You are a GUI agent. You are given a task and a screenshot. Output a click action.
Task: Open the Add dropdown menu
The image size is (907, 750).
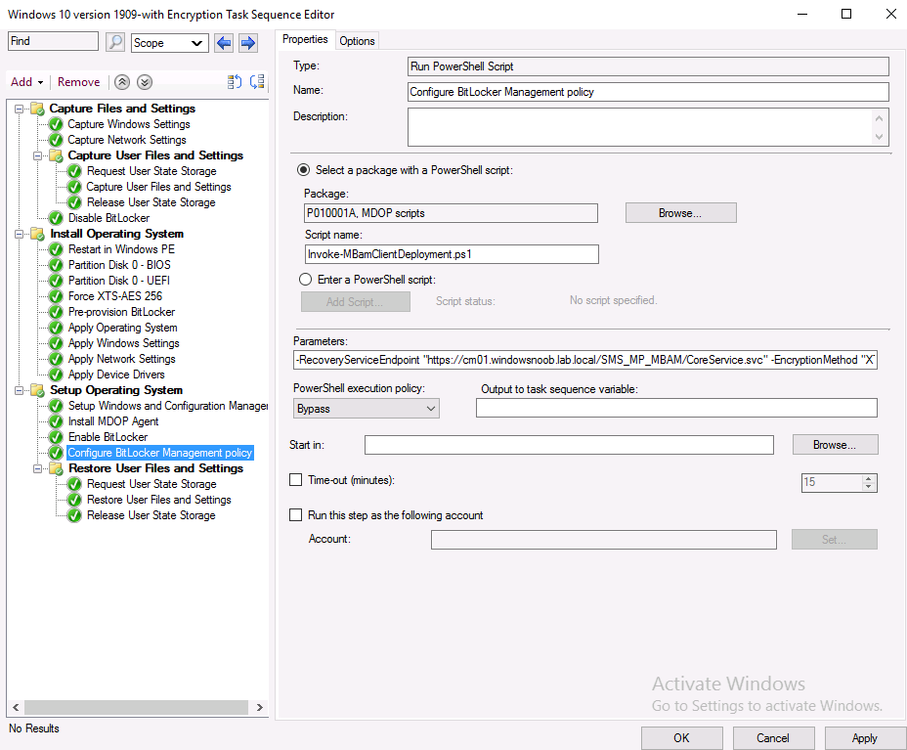coord(27,82)
